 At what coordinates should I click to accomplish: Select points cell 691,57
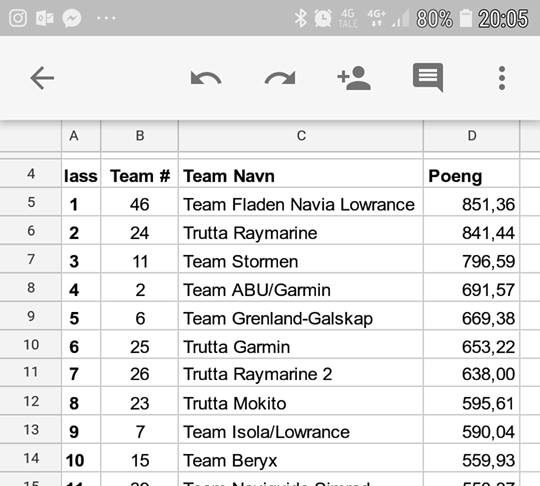pos(471,287)
